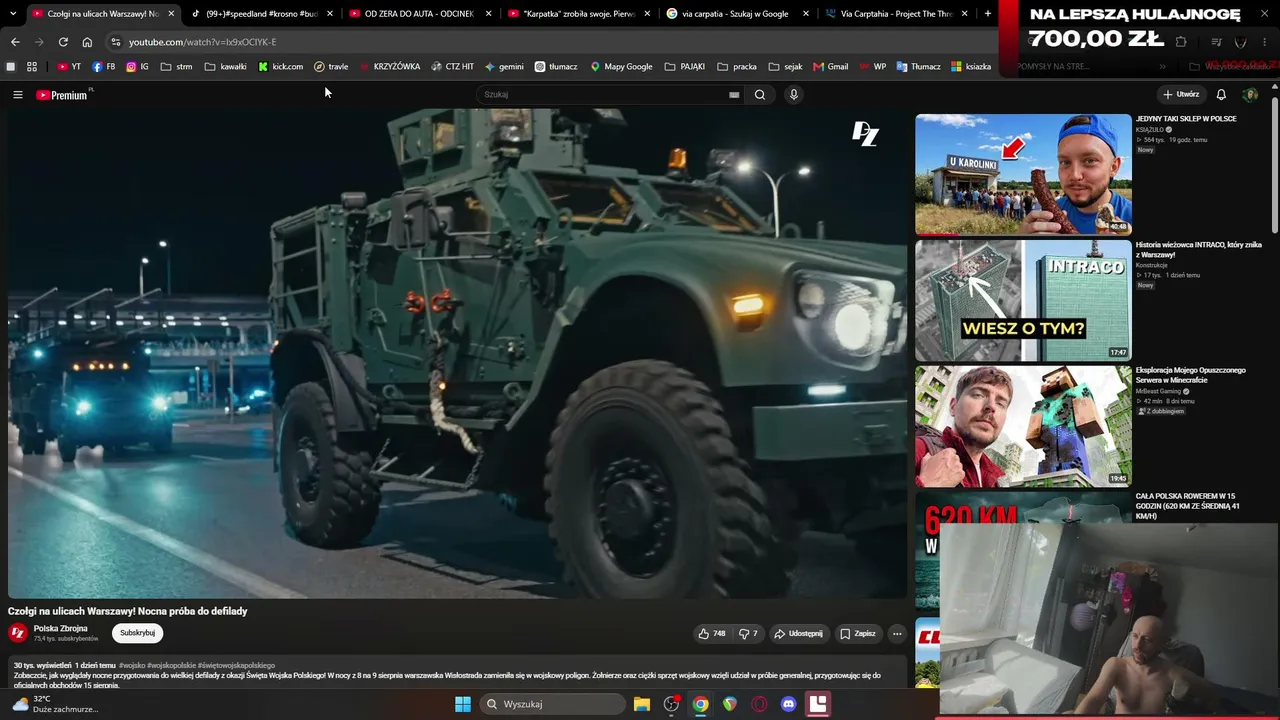The image size is (1280, 720).
Task: Open JEDYNY TAKI SKLEP W POLSCE thumbnail
Action: (1023, 175)
